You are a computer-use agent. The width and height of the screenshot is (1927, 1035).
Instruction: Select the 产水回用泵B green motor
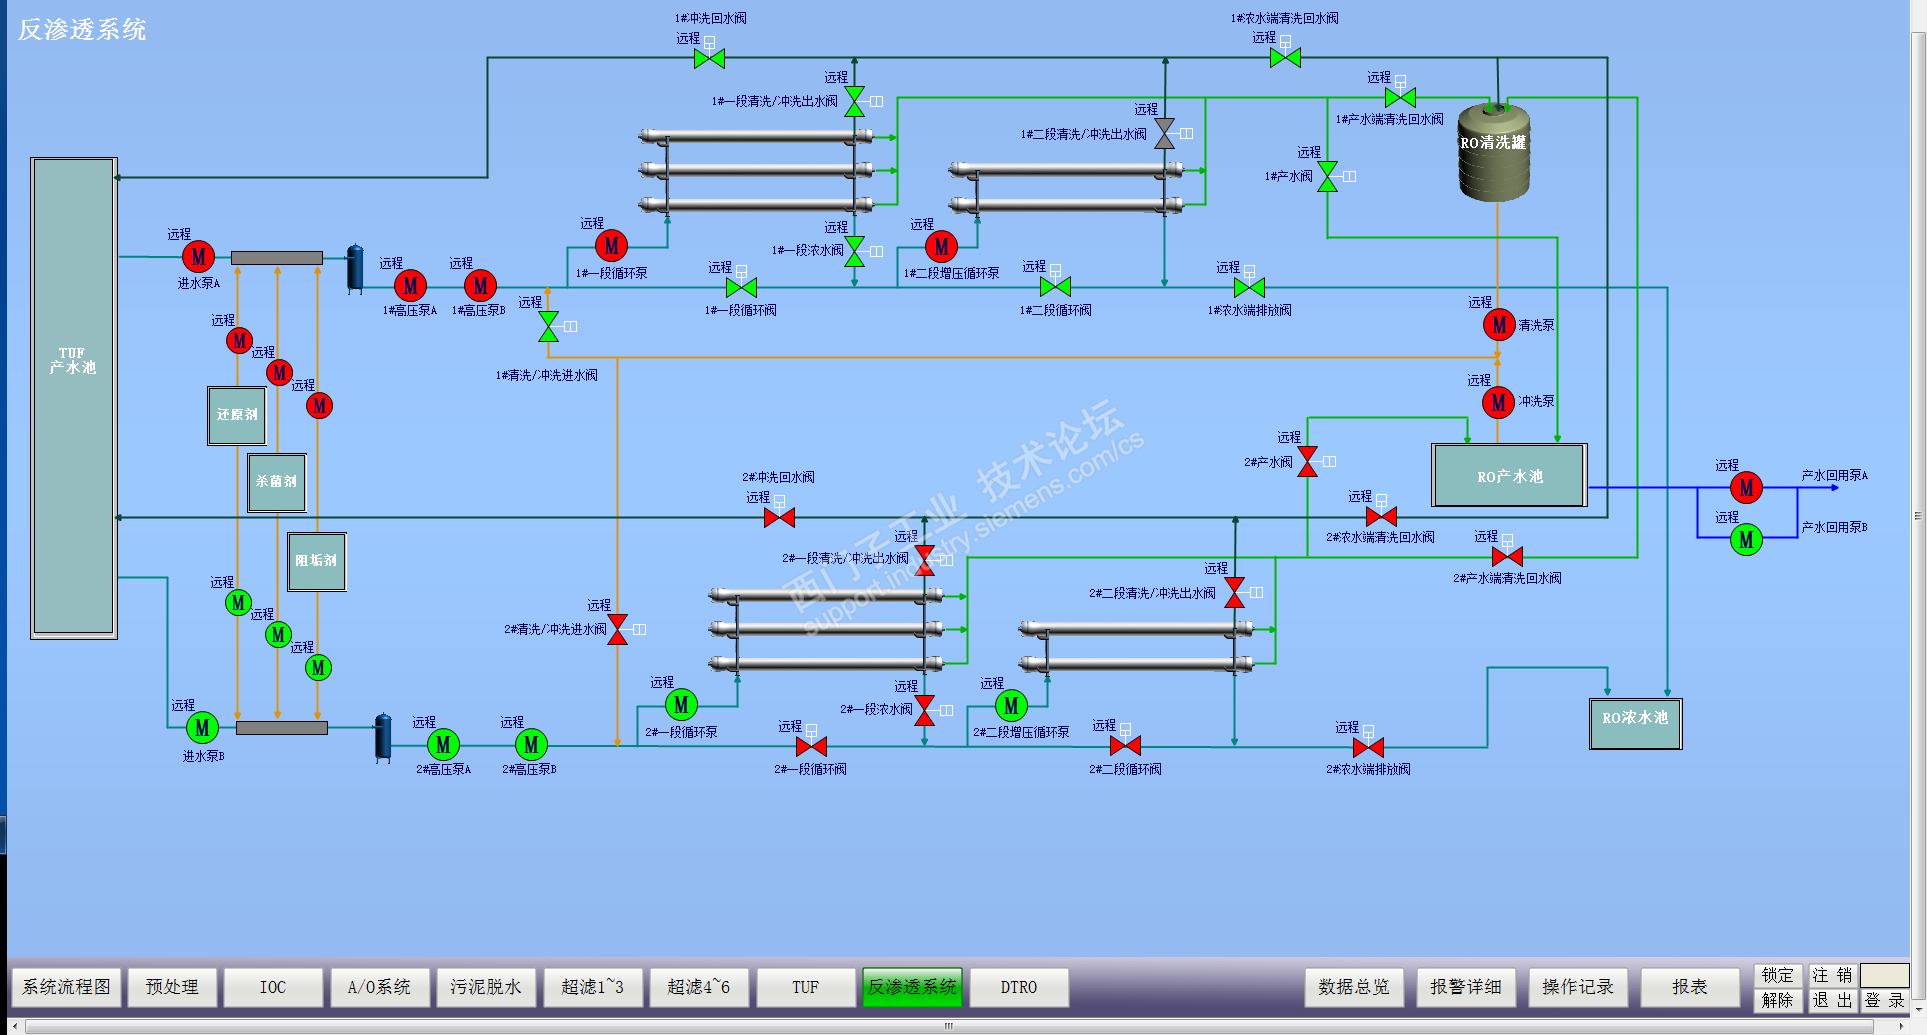pyautogui.click(x=1746, y=540)
